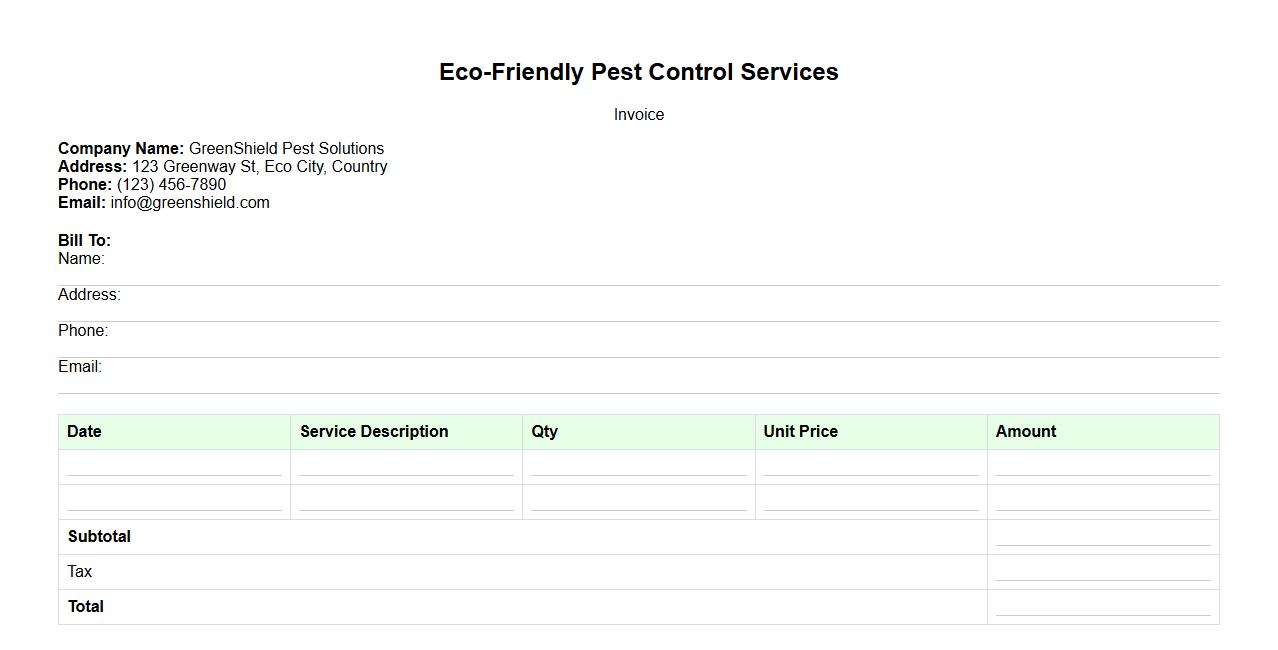
Task: Click the Total amount field
Action: (x=1103, y=607)
